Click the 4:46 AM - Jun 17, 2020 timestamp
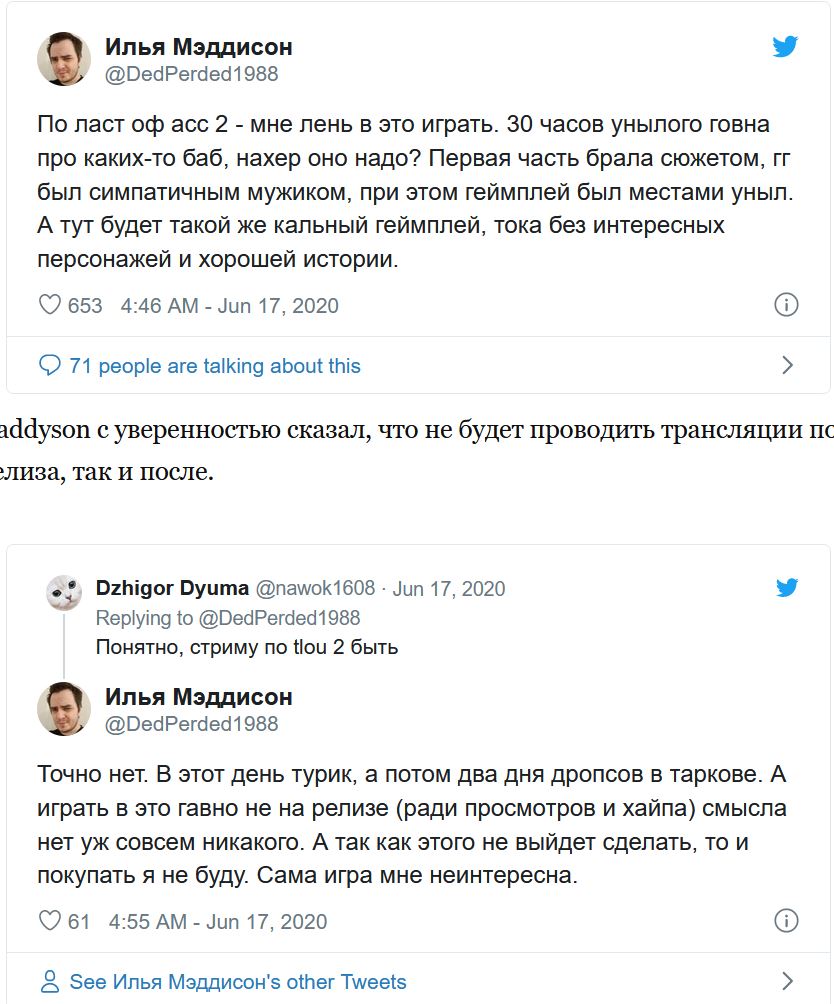The width and height of the screenshot is (834, 1004). (x=229, y=306)
